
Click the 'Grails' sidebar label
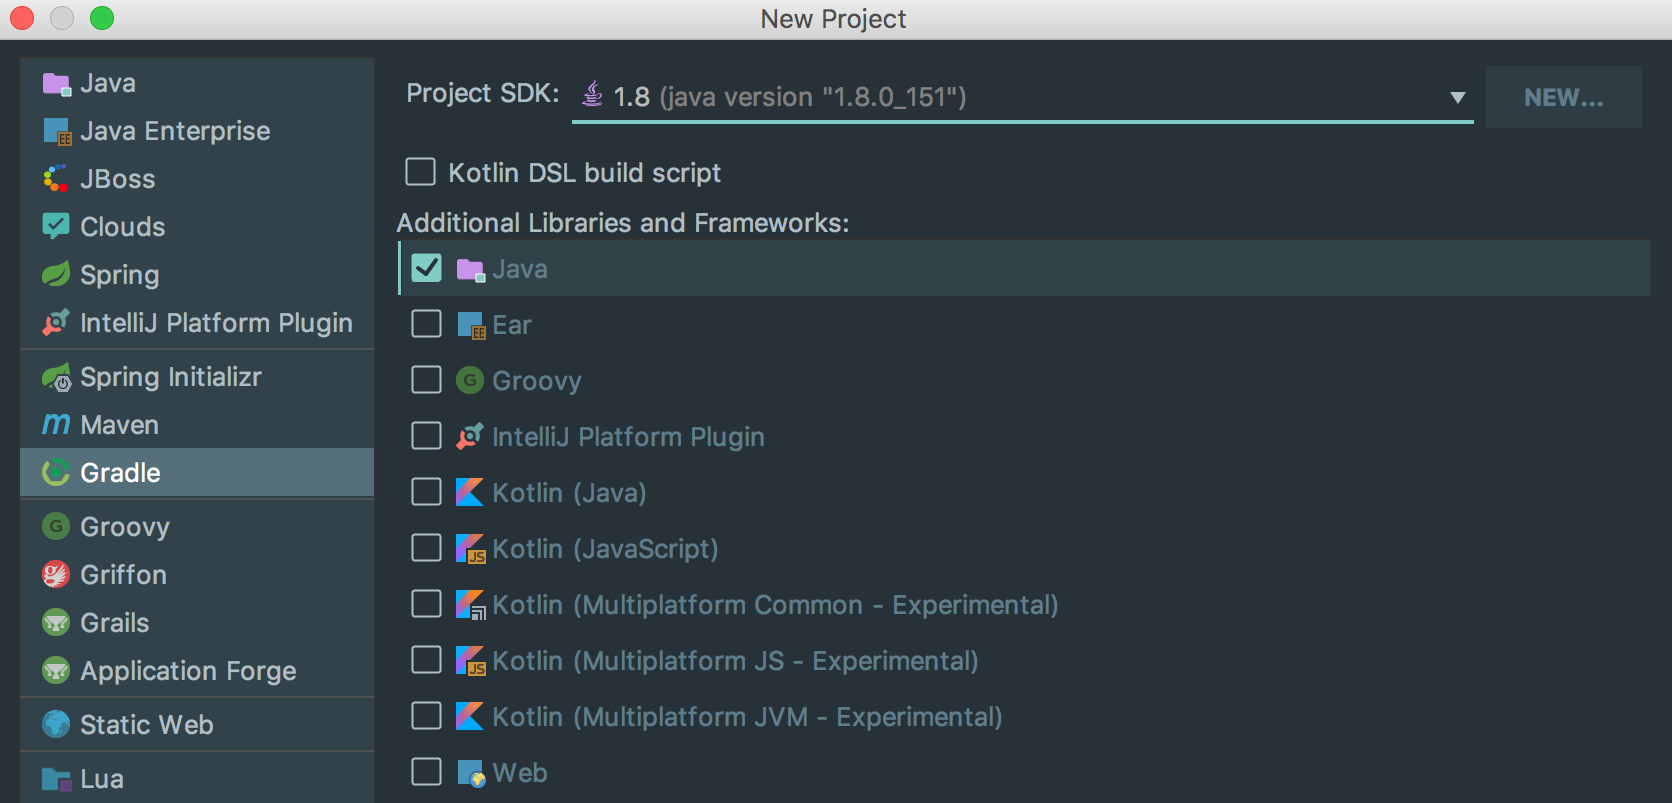tap(115, 623)
